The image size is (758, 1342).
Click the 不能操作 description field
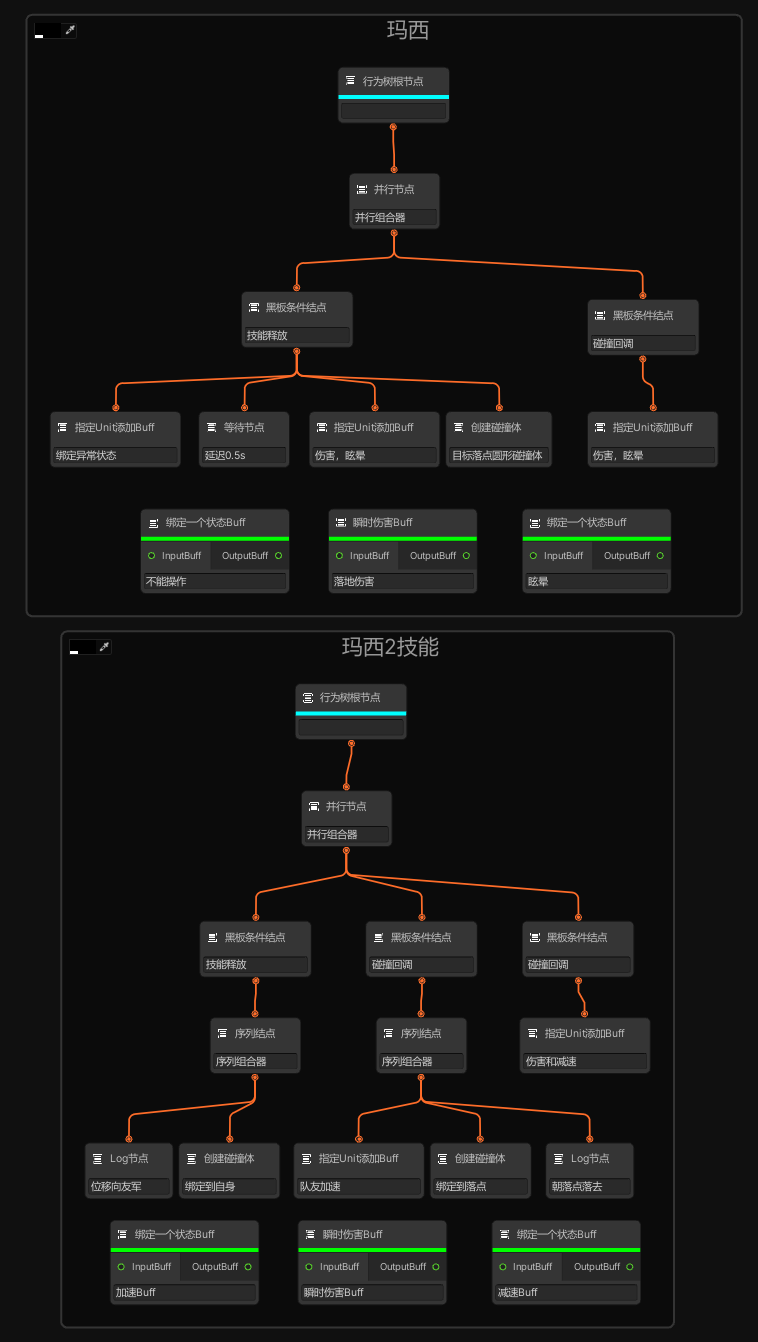point(215,581)
